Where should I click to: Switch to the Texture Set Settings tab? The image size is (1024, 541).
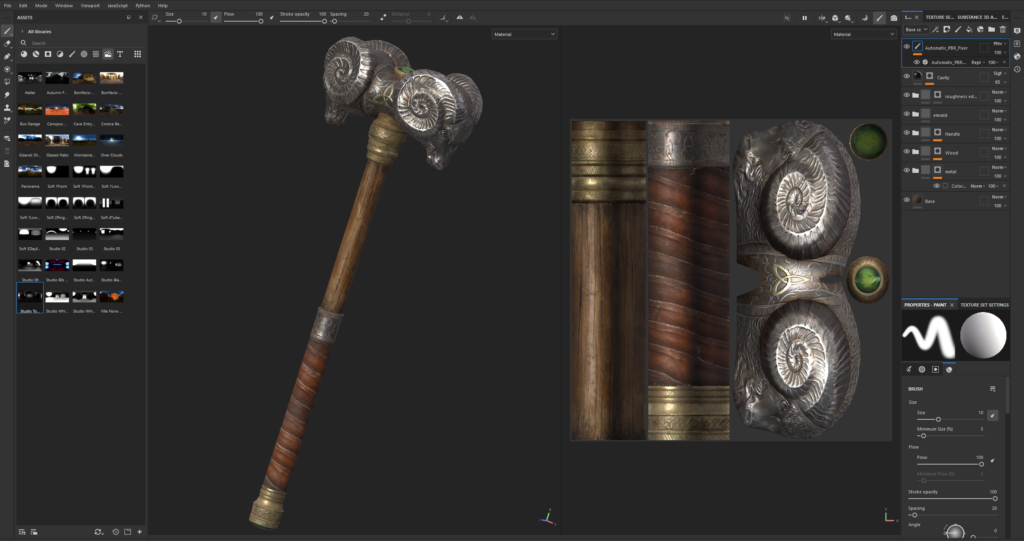985,304
